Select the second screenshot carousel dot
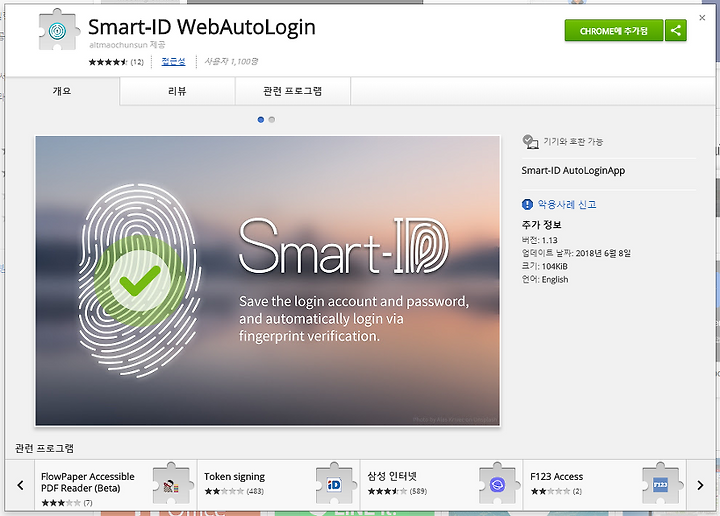The height and width of the screenshot is (516, 720). coord(272,120)
